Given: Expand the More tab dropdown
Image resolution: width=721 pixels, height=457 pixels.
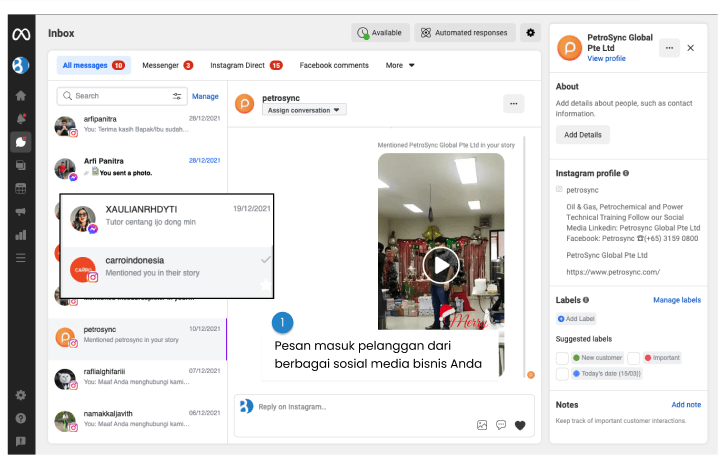Looking at the screenshot, I should tap(400, 65).
